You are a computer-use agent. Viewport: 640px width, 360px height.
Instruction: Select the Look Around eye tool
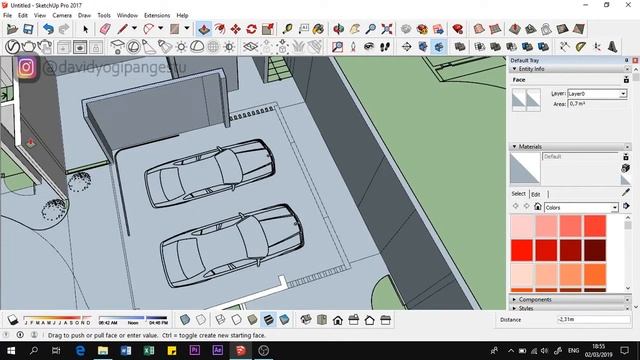(369, 47)
